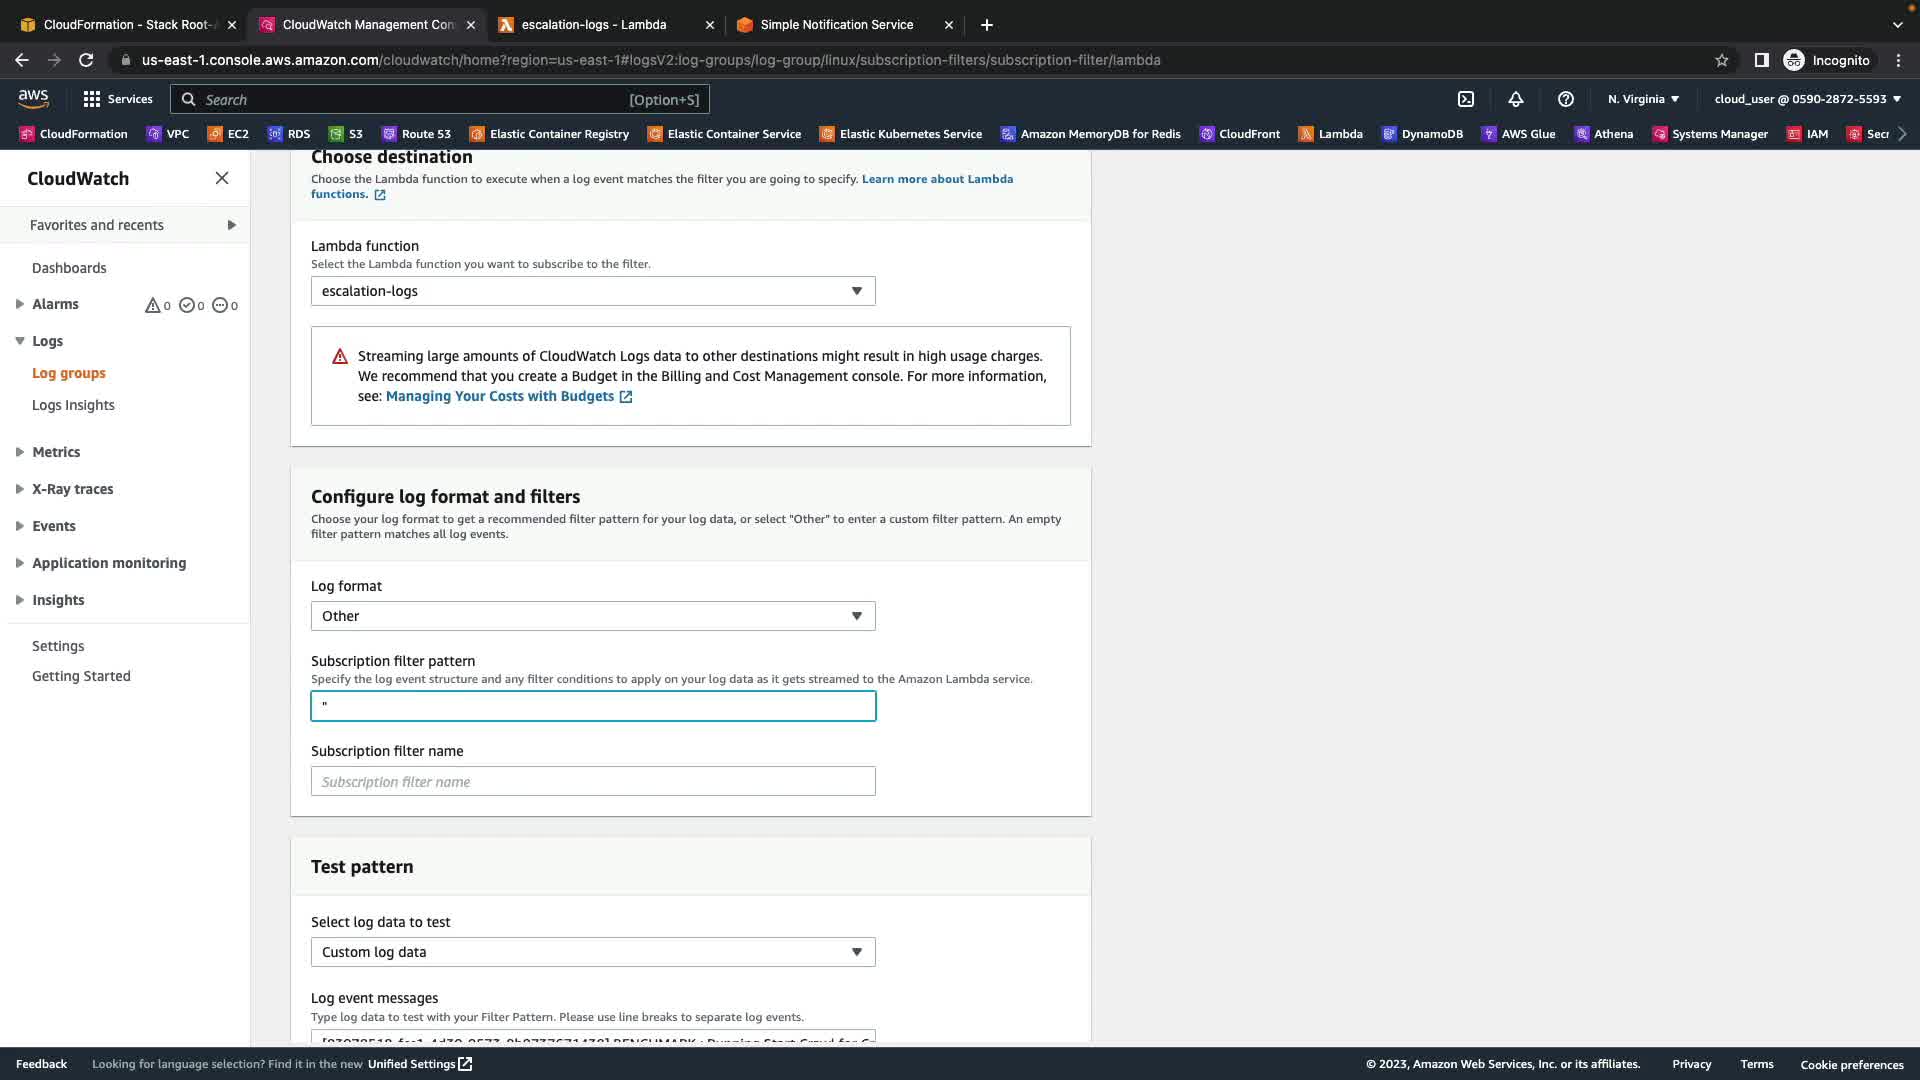Click the AWS logo home icon
This screenshot has height=1080, width=1920.
[x=33, y=98]
